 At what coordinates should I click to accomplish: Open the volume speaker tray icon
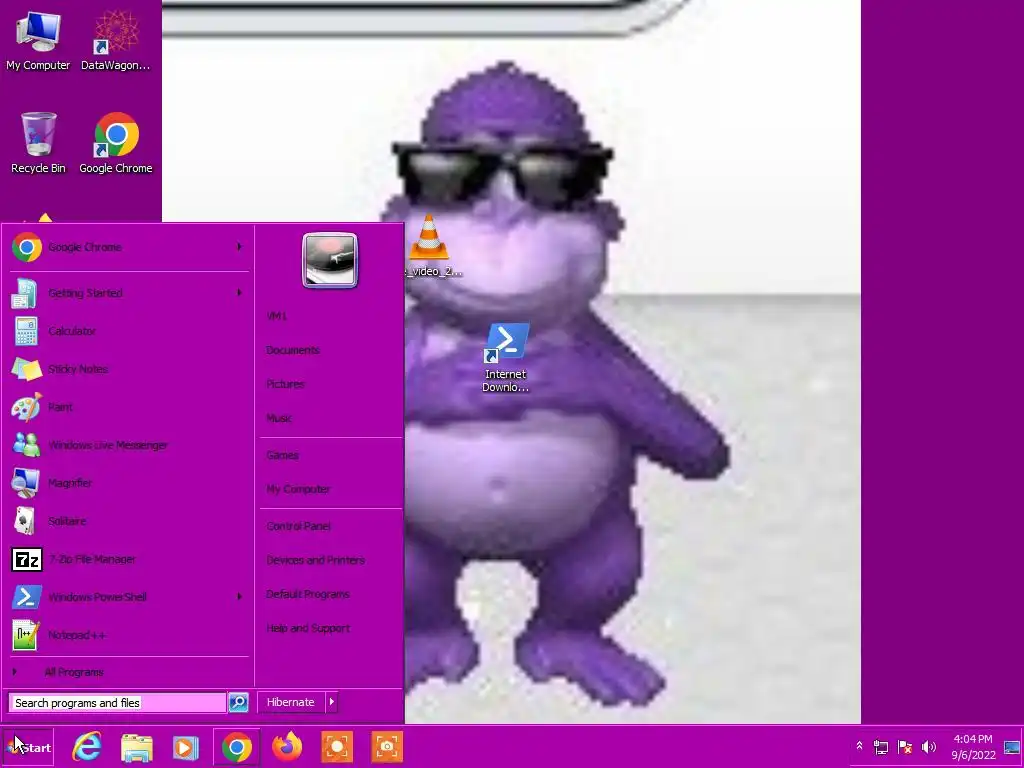929,746
